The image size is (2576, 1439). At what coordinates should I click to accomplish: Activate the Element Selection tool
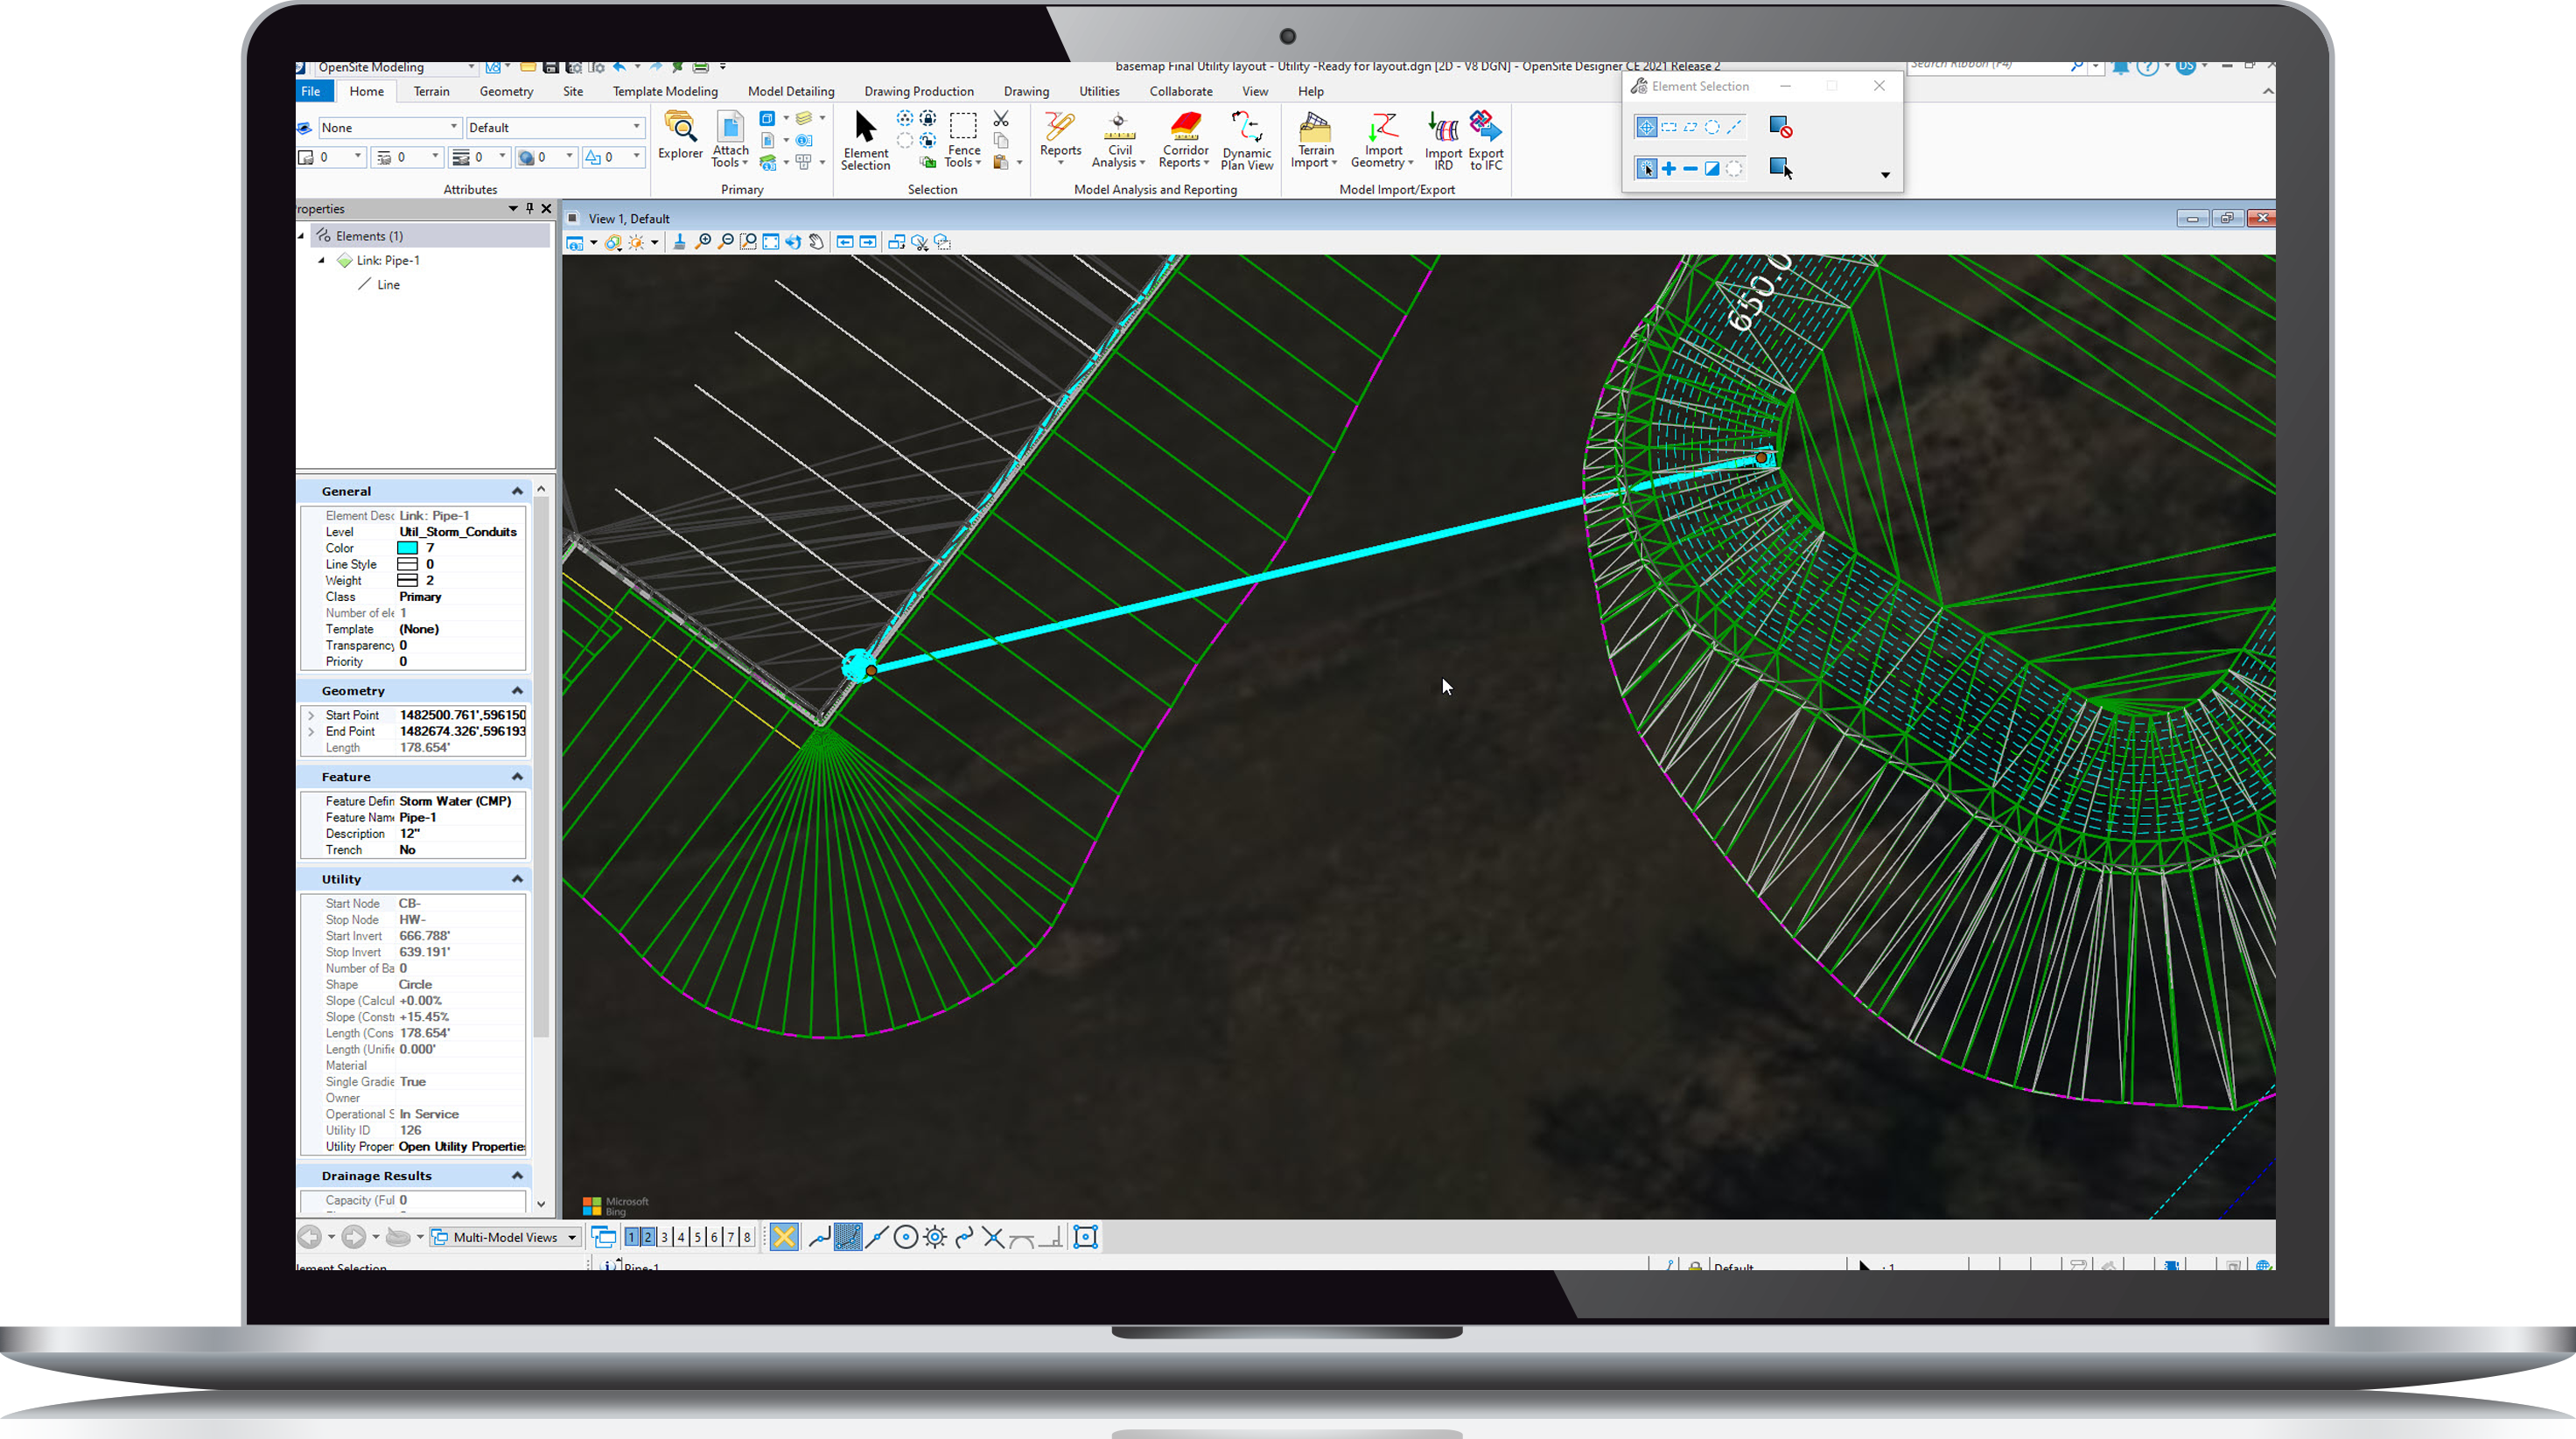(x=864, y=140)
